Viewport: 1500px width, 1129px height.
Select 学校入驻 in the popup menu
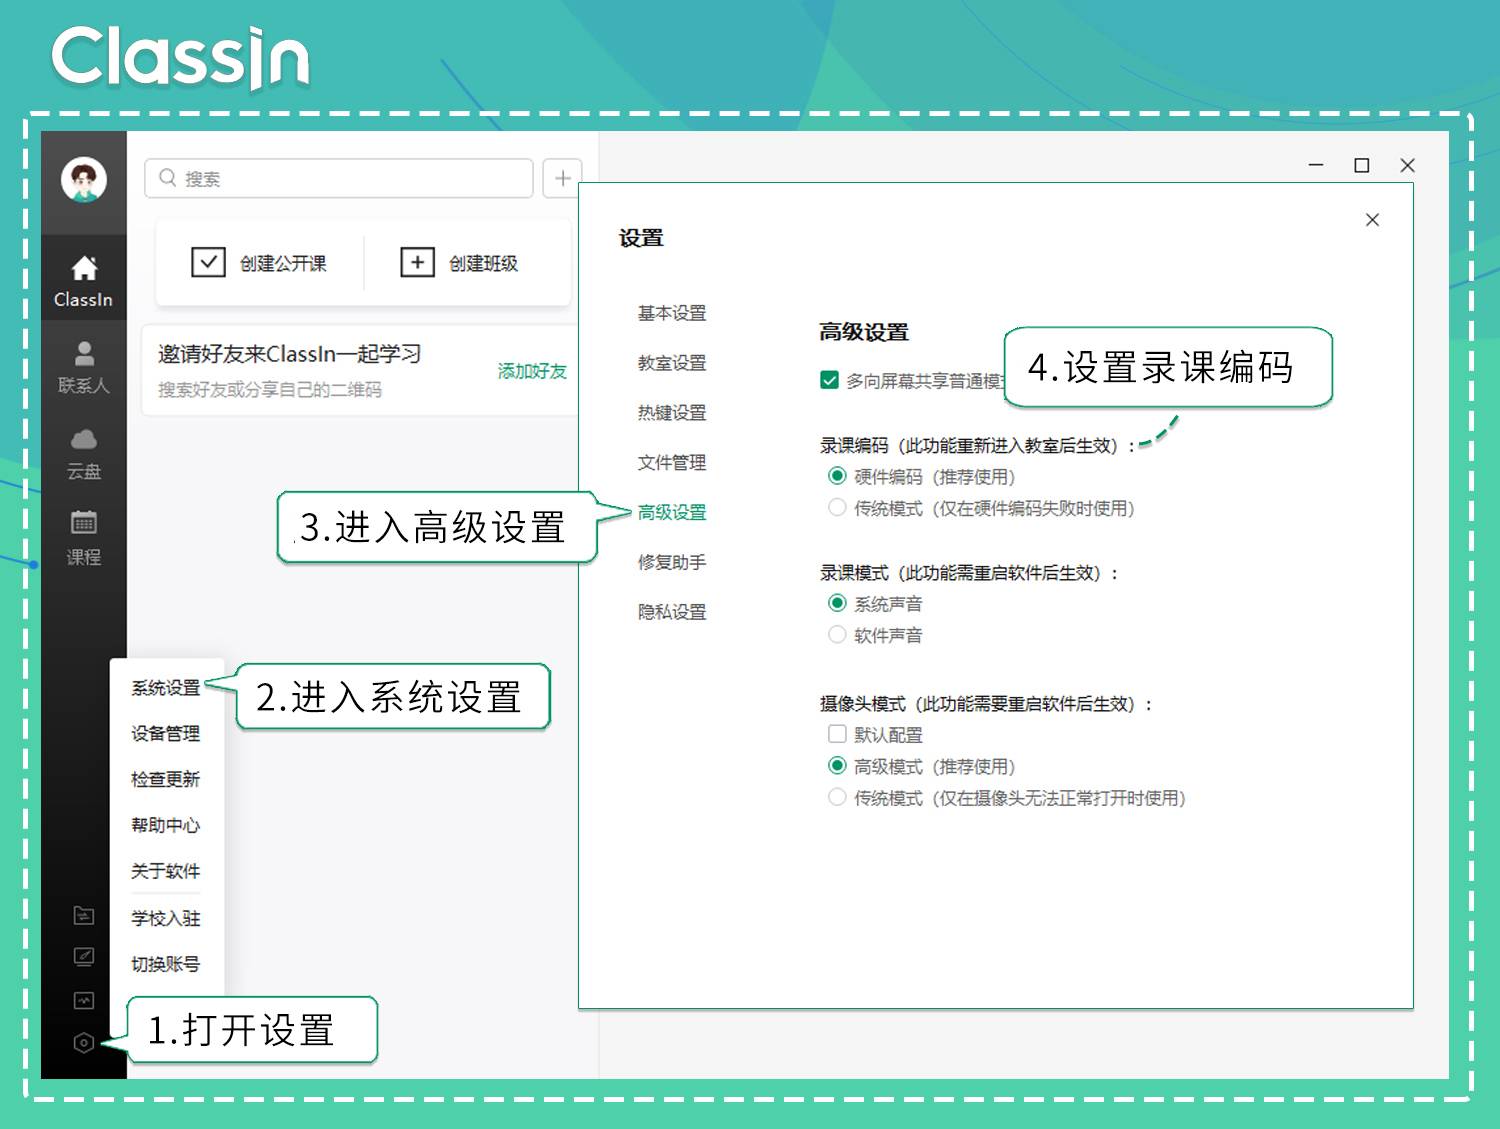[166, 919]
